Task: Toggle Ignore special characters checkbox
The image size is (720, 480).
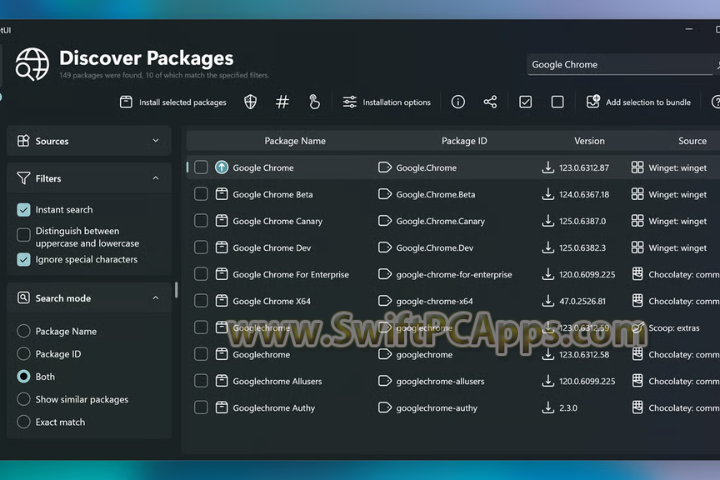Action: (x=23, y=260)
